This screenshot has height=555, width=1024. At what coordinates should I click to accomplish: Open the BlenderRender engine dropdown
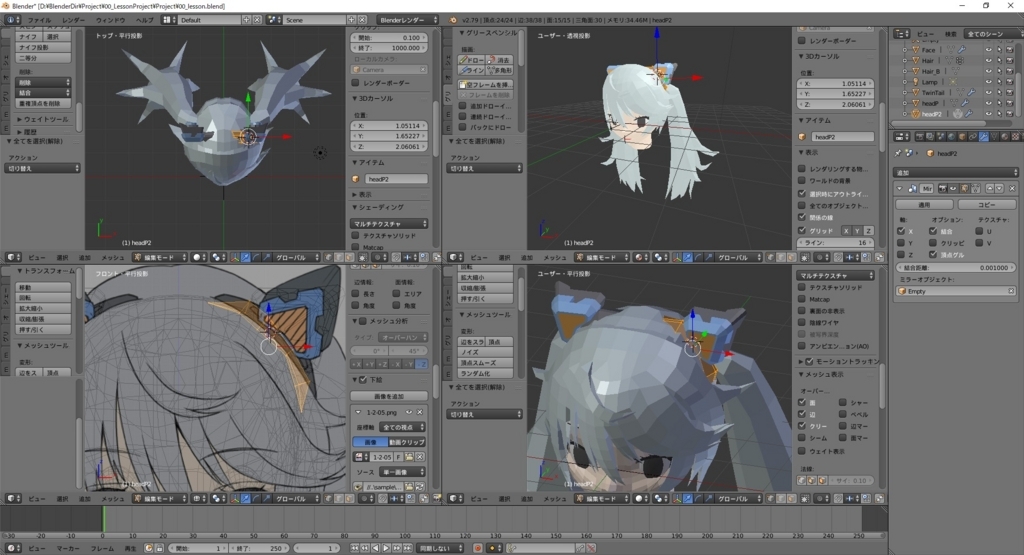(408, 20)
